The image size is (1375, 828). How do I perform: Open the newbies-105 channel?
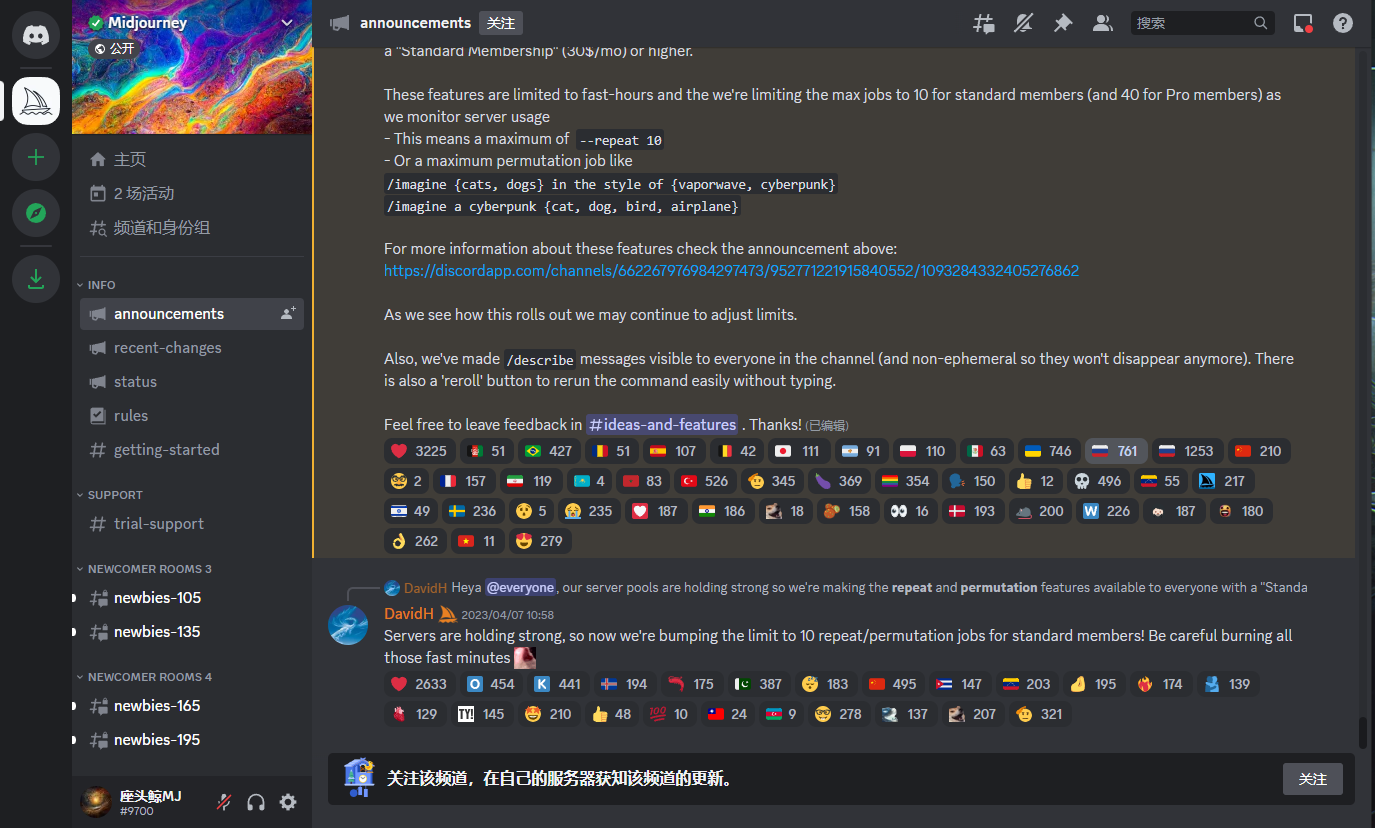click(192, 598)
